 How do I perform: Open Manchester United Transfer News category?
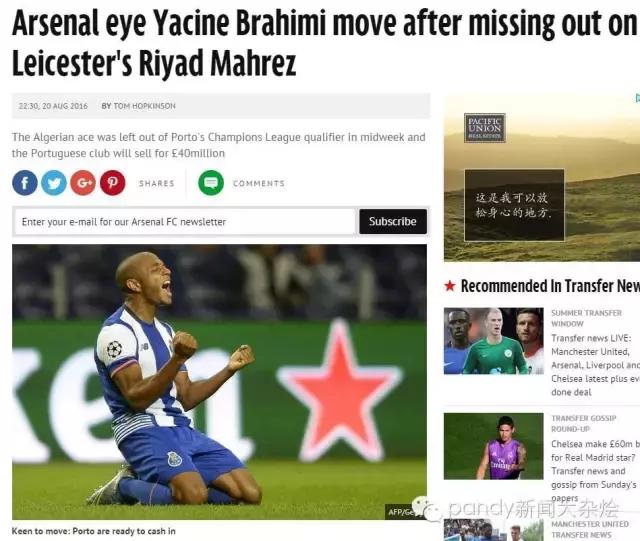coord(590,529)
